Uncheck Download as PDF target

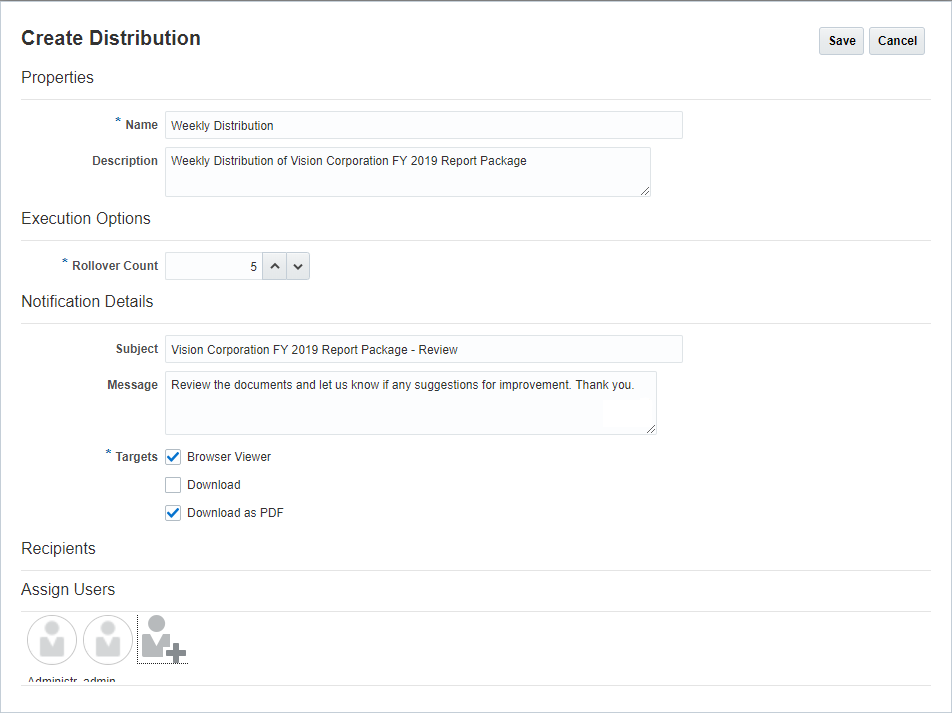173,513
